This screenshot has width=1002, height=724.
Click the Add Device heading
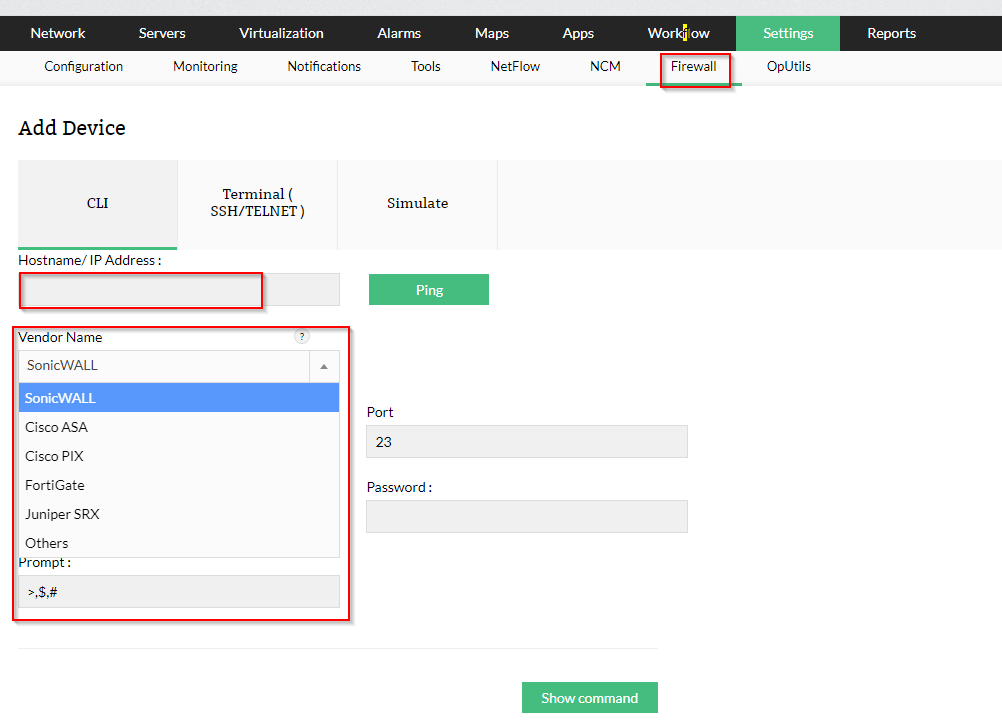click(72, 128)
